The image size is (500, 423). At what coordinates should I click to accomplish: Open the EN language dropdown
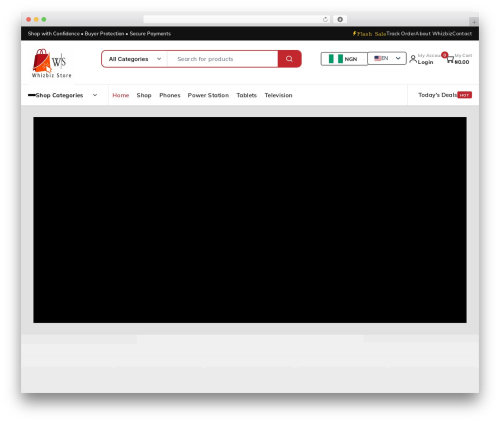[387, 58]
